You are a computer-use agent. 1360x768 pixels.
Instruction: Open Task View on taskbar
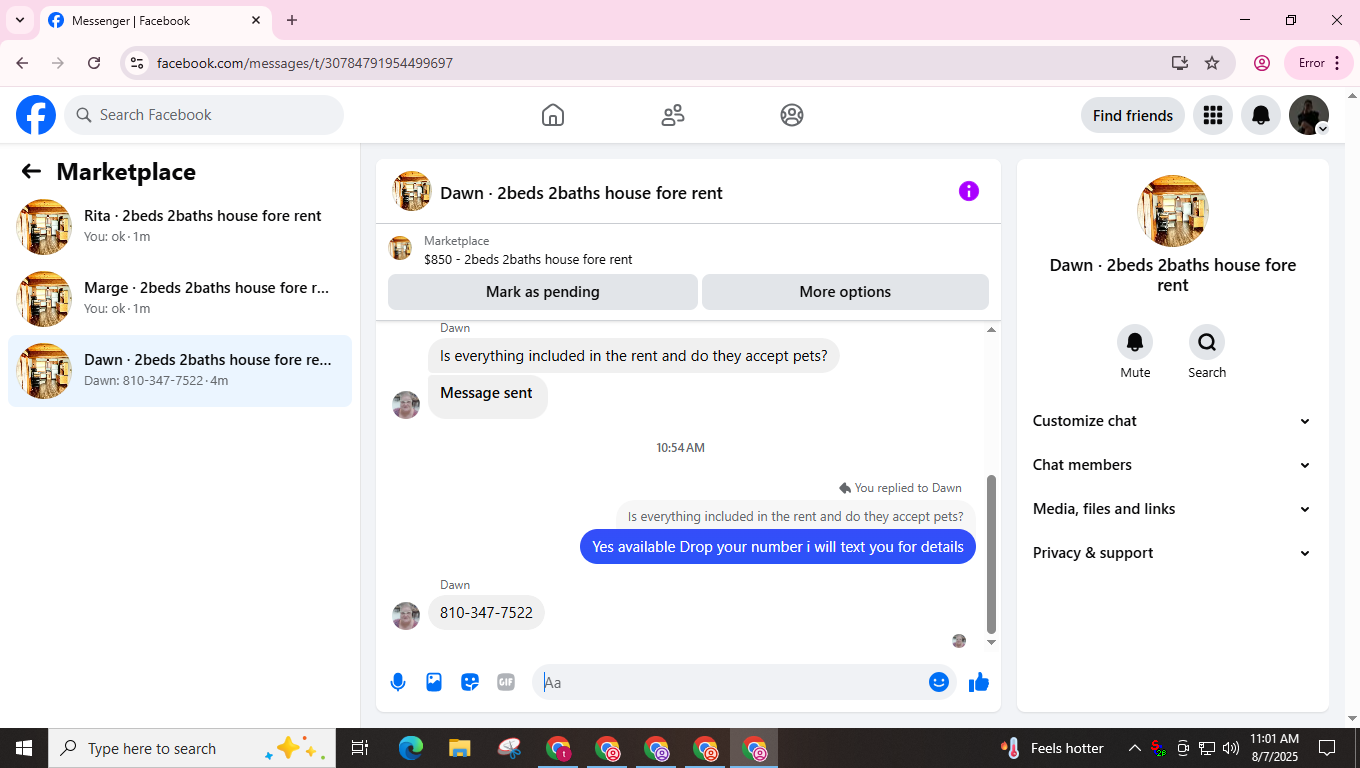click(x=360, y=748)
